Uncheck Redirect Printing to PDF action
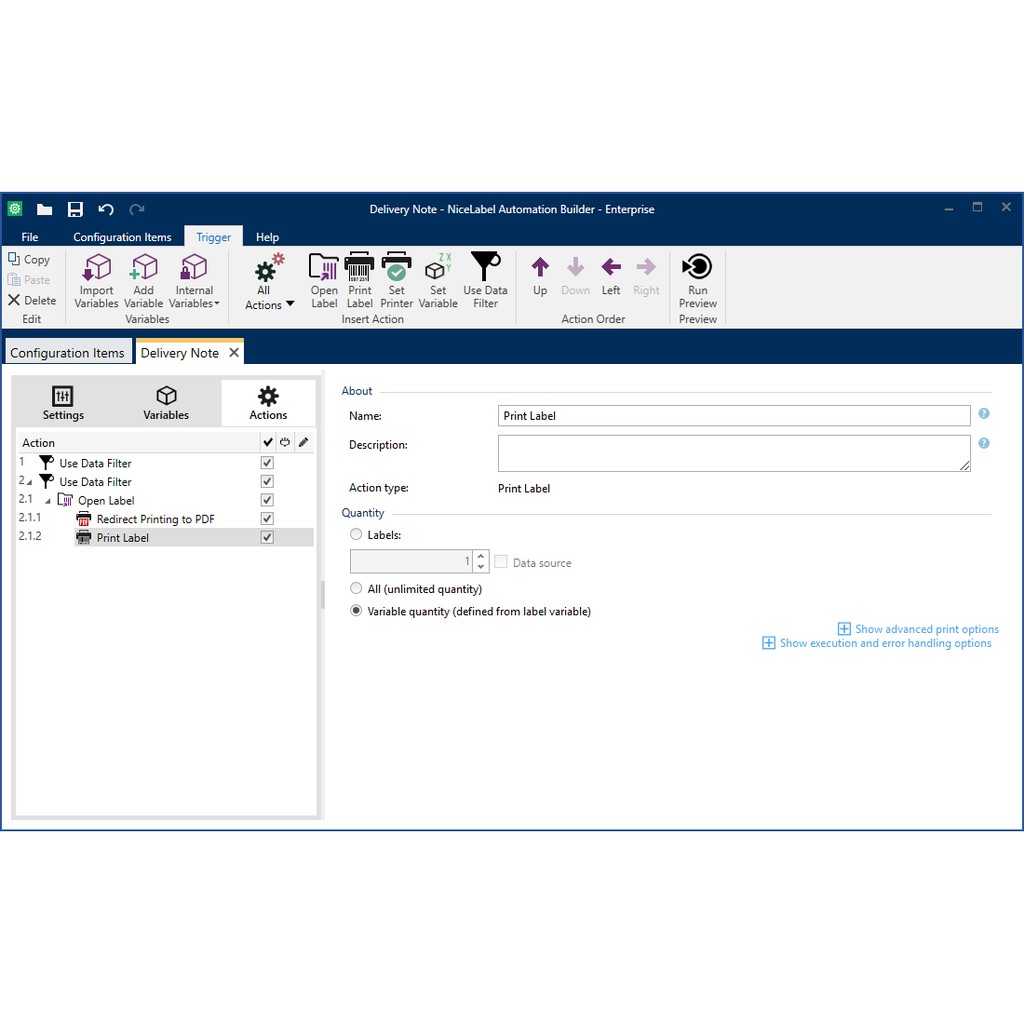Screen dimensions: 1024x1024 [267, 519]
